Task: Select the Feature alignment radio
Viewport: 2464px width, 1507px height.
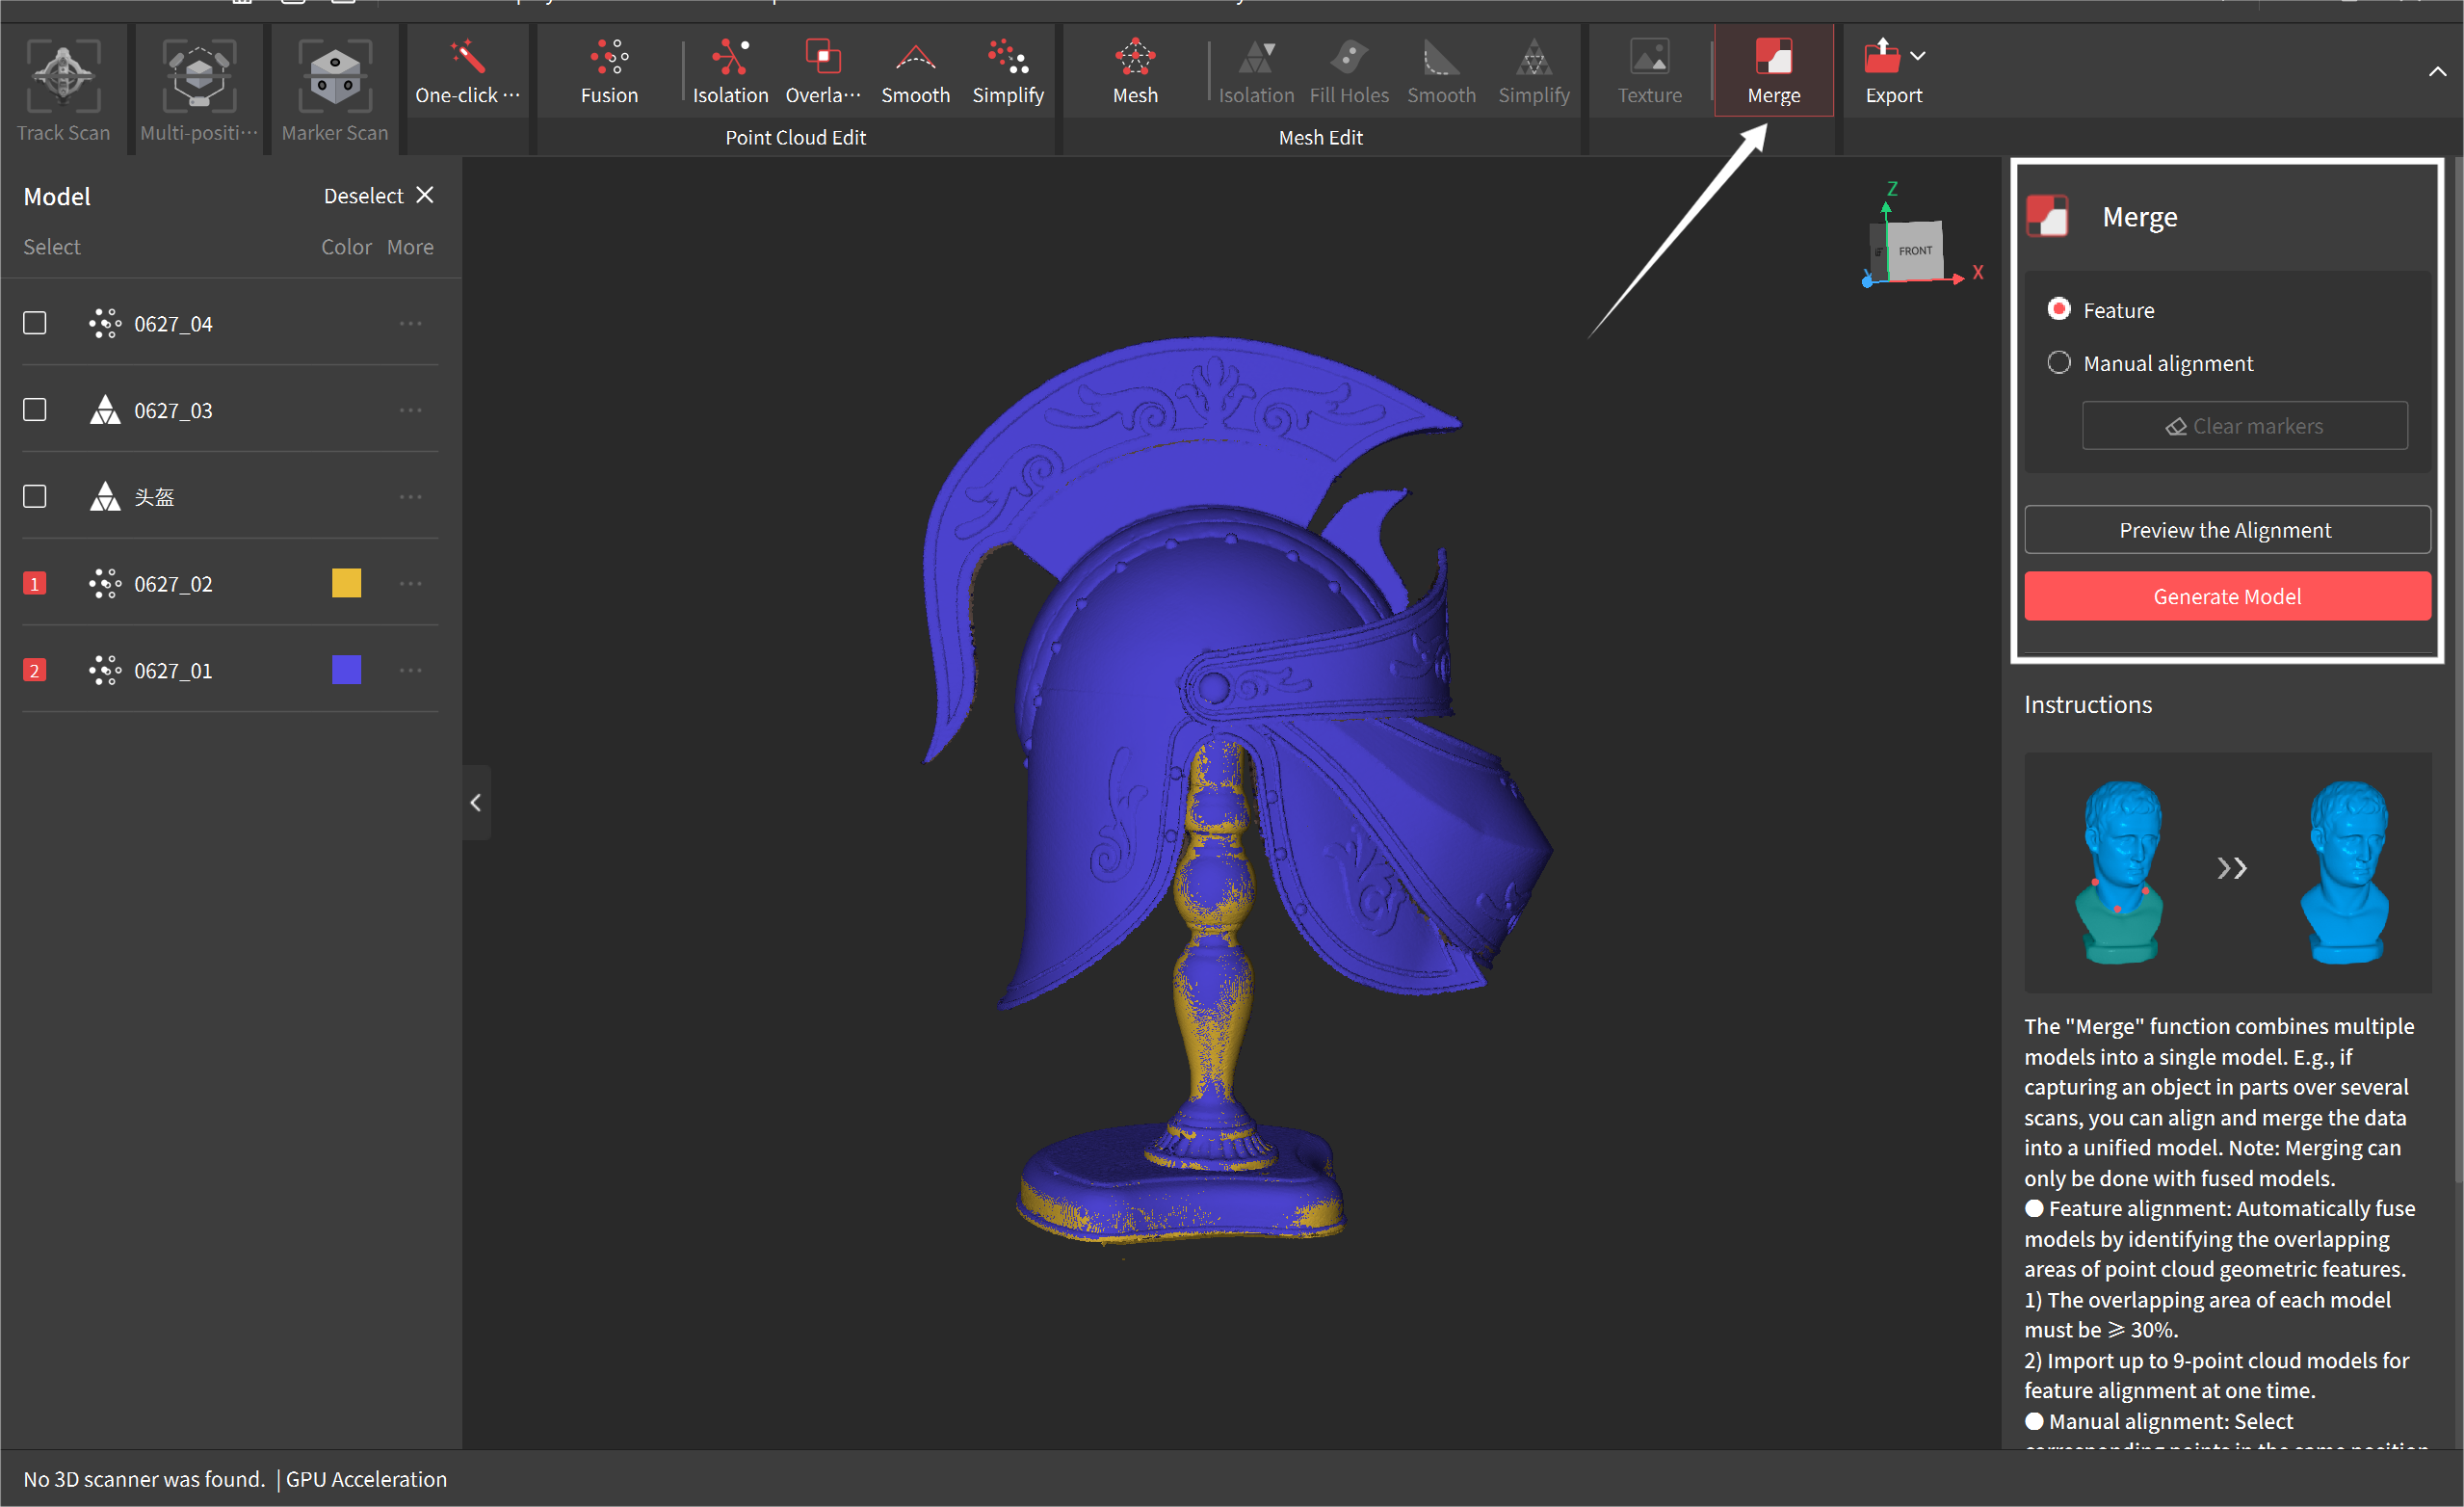Action: click(x=2058, y=309)
